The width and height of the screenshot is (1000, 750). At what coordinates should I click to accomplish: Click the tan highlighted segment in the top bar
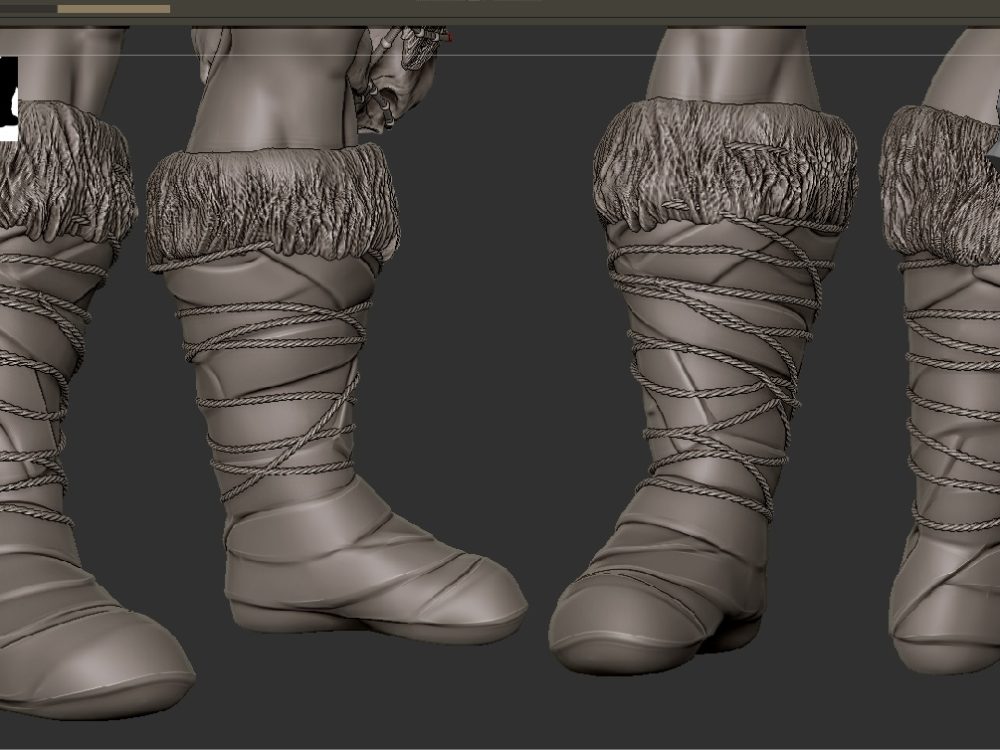(114, 9)
